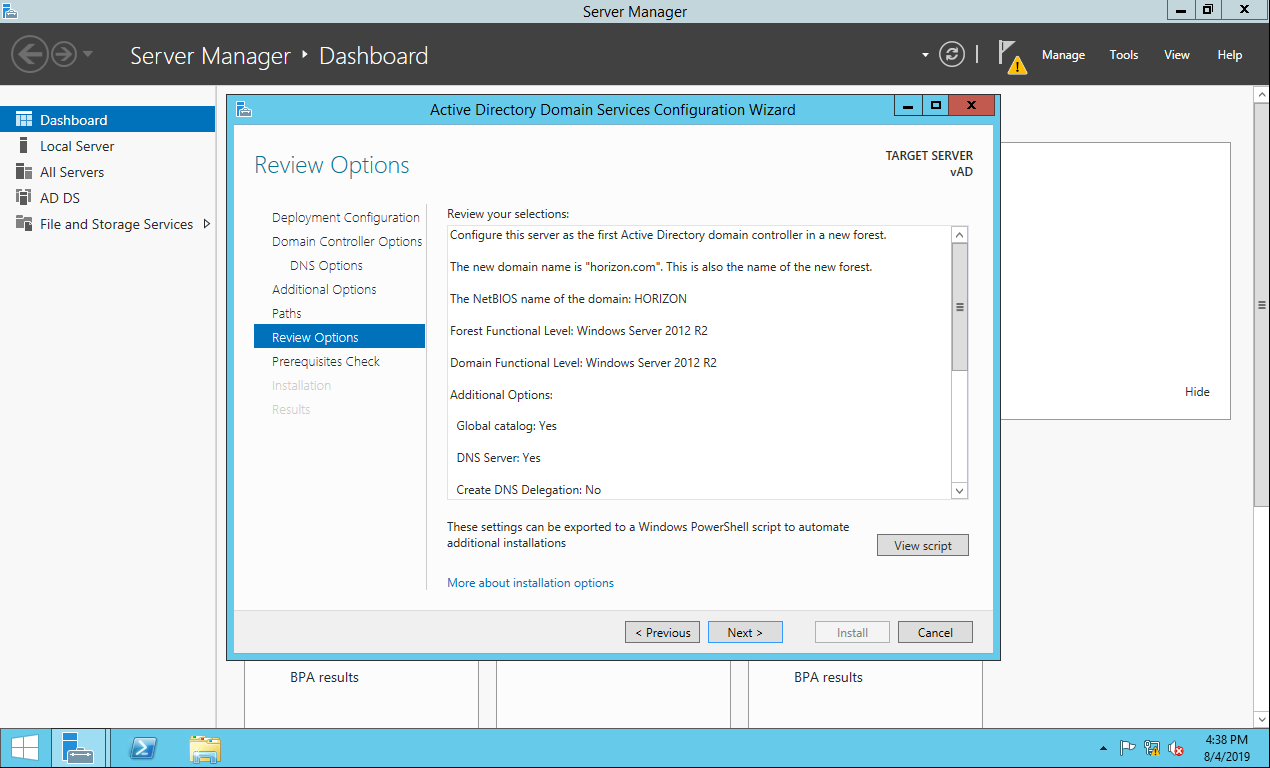Open the notifications flag with warning

tap(1011, 56)
